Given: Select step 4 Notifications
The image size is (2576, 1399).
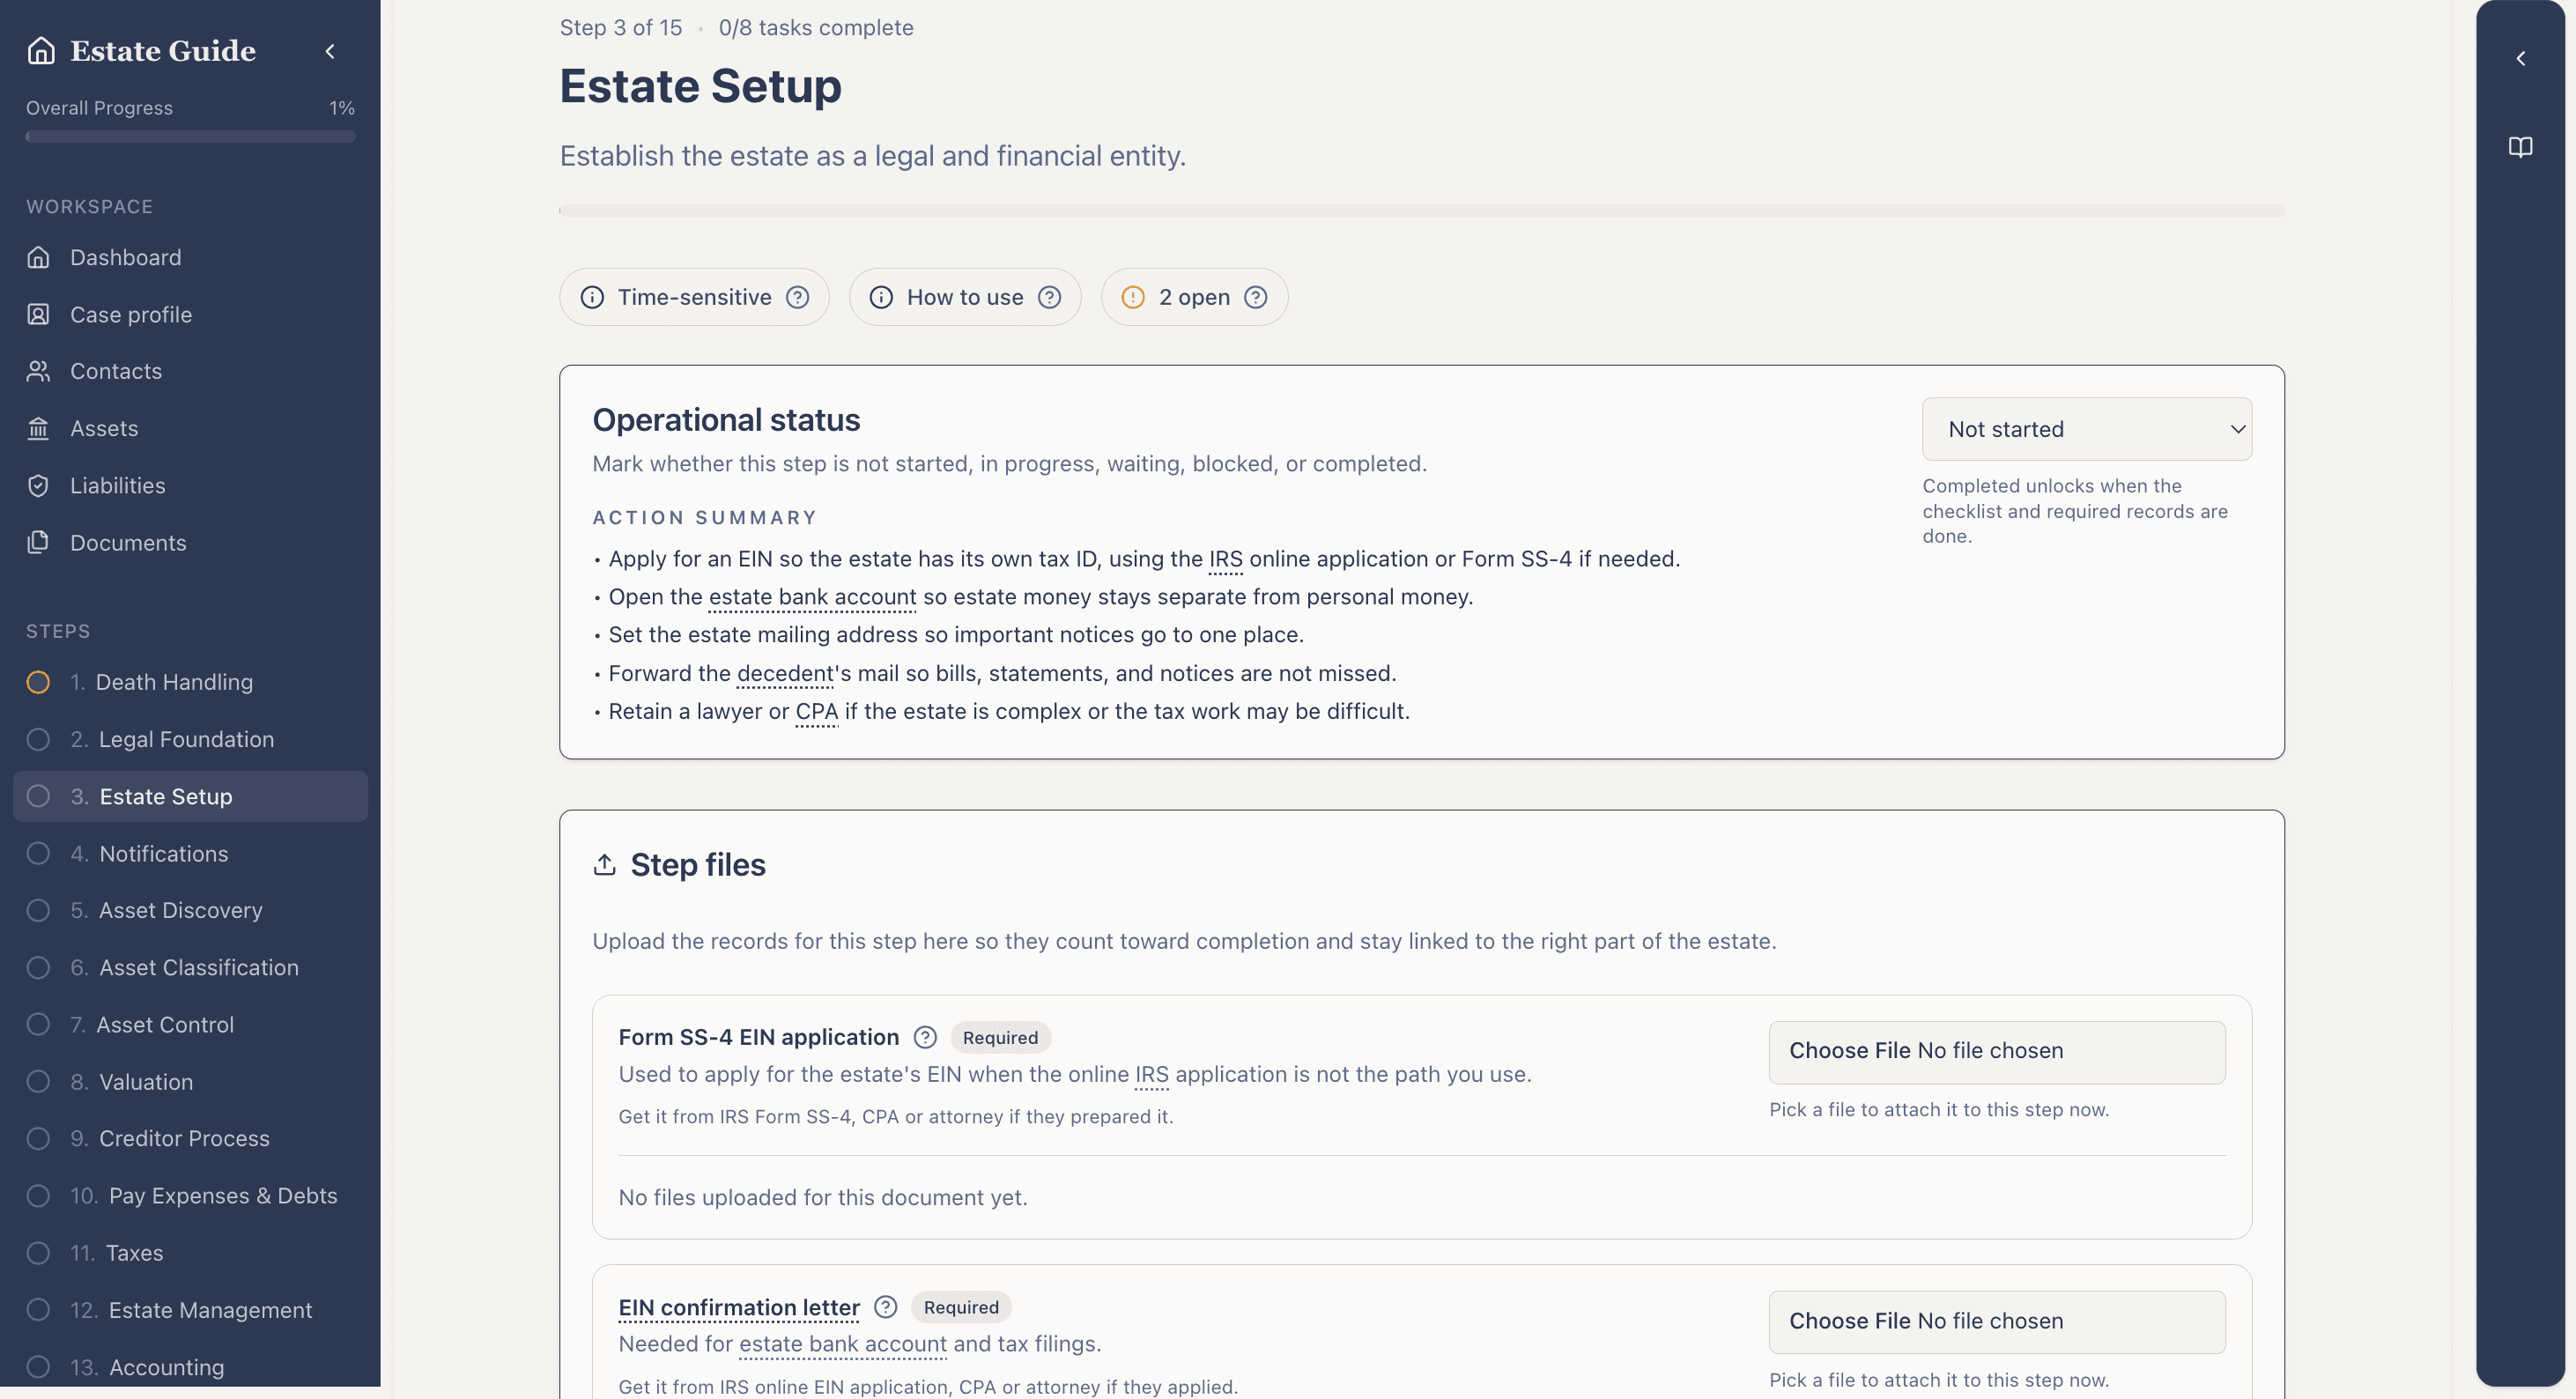Looking at the screenshot, I should [190, 853].
